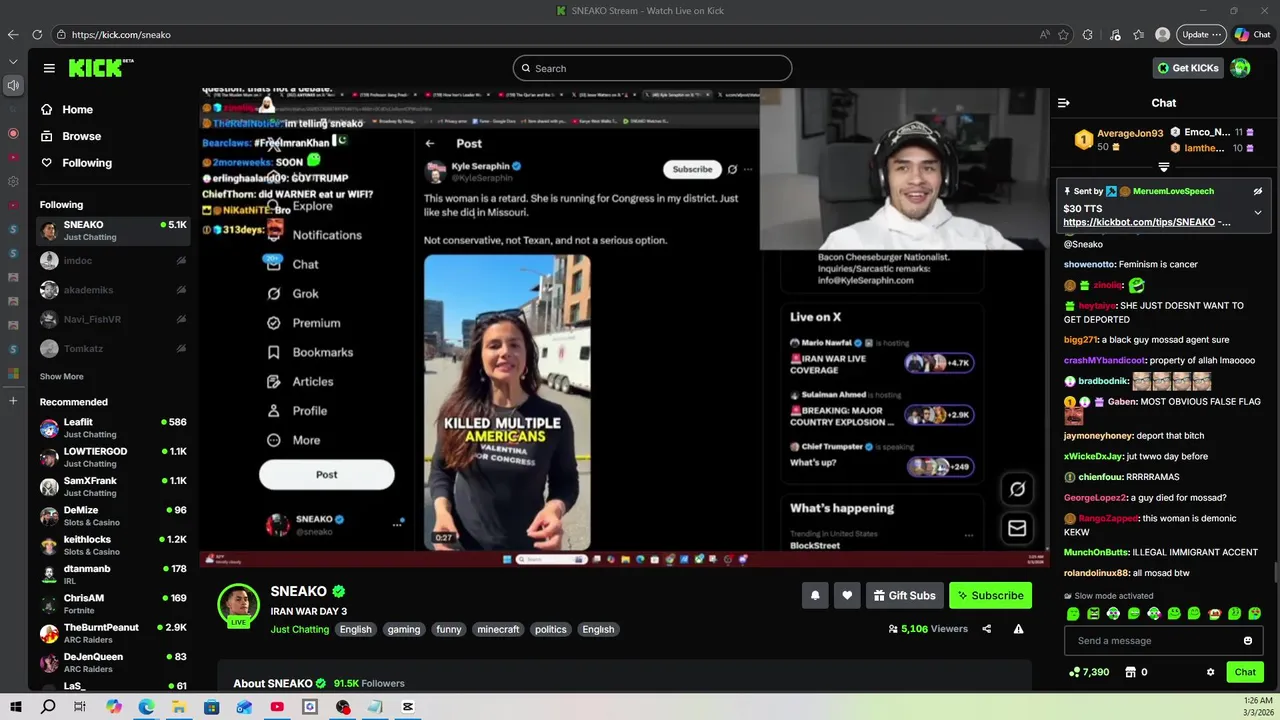Send message with green Chat button
The height and width of the screenshot is (720, 1280).
tap(1245, 672)
